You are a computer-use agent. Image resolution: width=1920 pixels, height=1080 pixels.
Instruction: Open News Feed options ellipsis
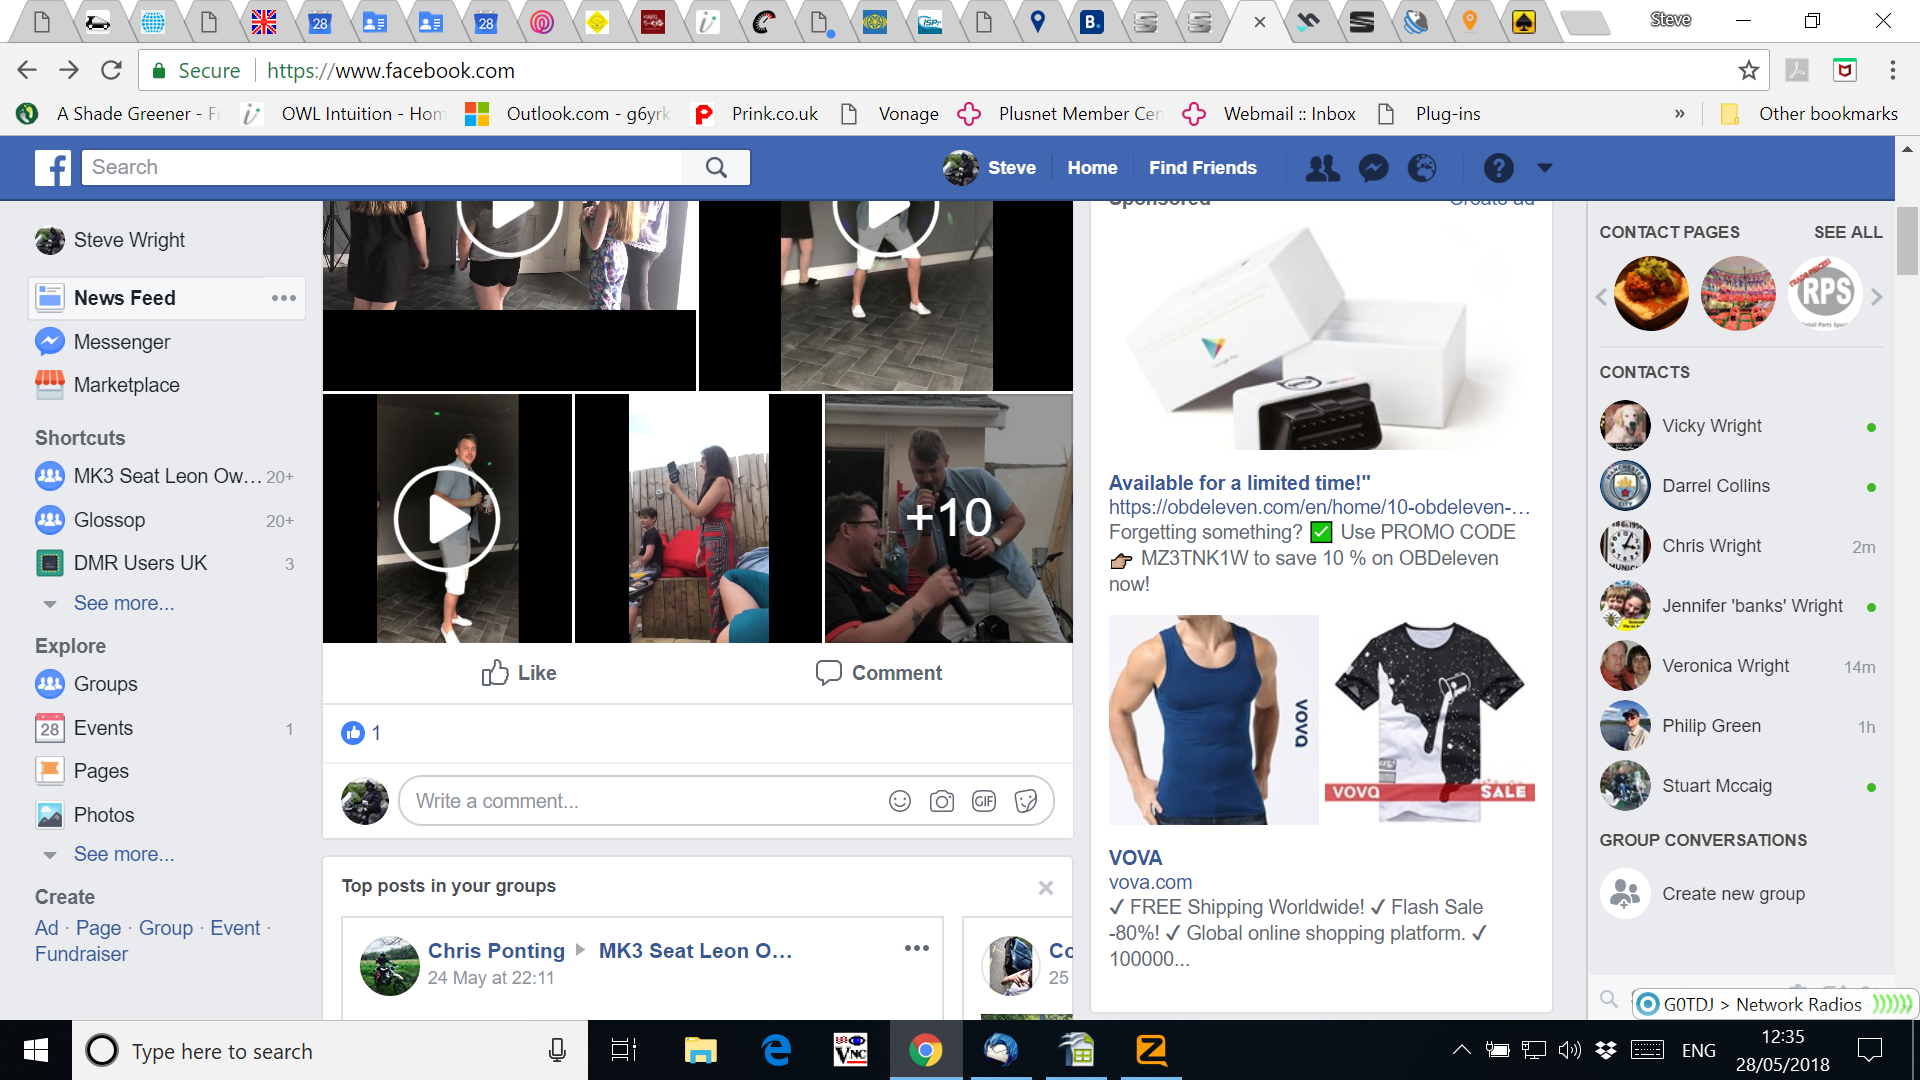click(x=284, y=298)
